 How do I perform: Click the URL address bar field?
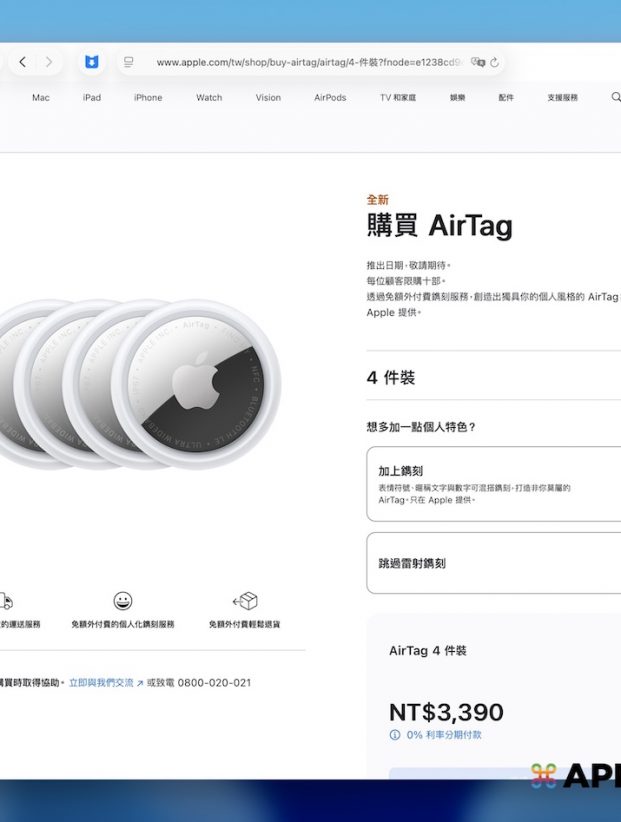pos(300,62)
